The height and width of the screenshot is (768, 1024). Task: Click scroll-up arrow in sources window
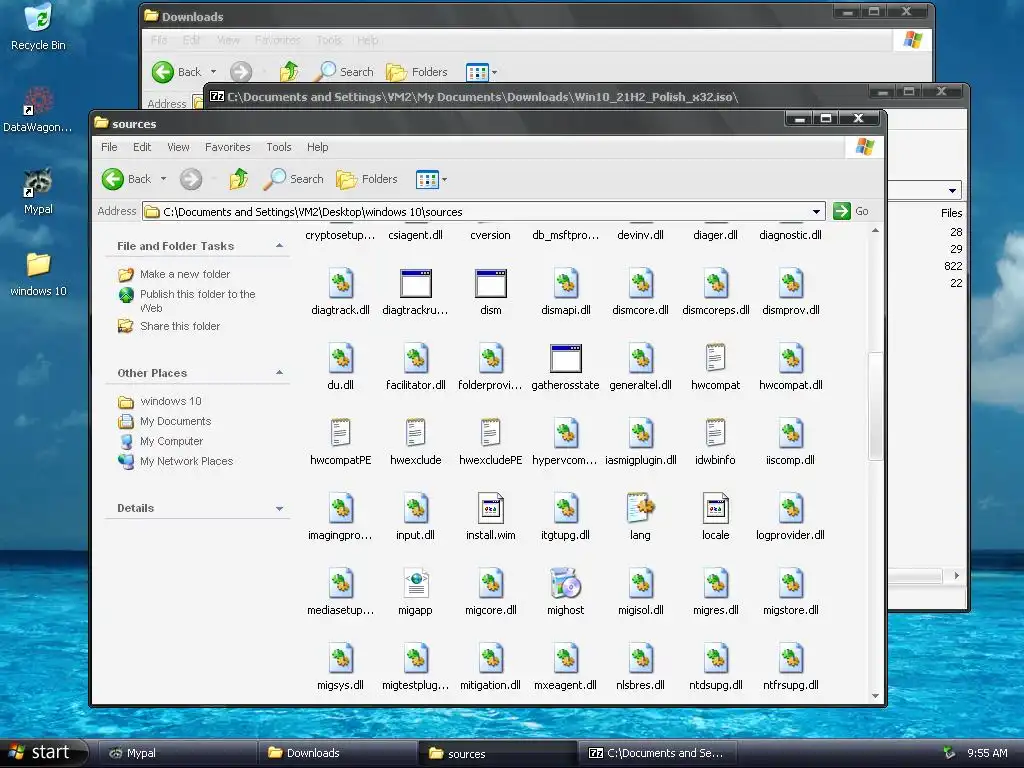pyautogui.click(x=875, y=231)
